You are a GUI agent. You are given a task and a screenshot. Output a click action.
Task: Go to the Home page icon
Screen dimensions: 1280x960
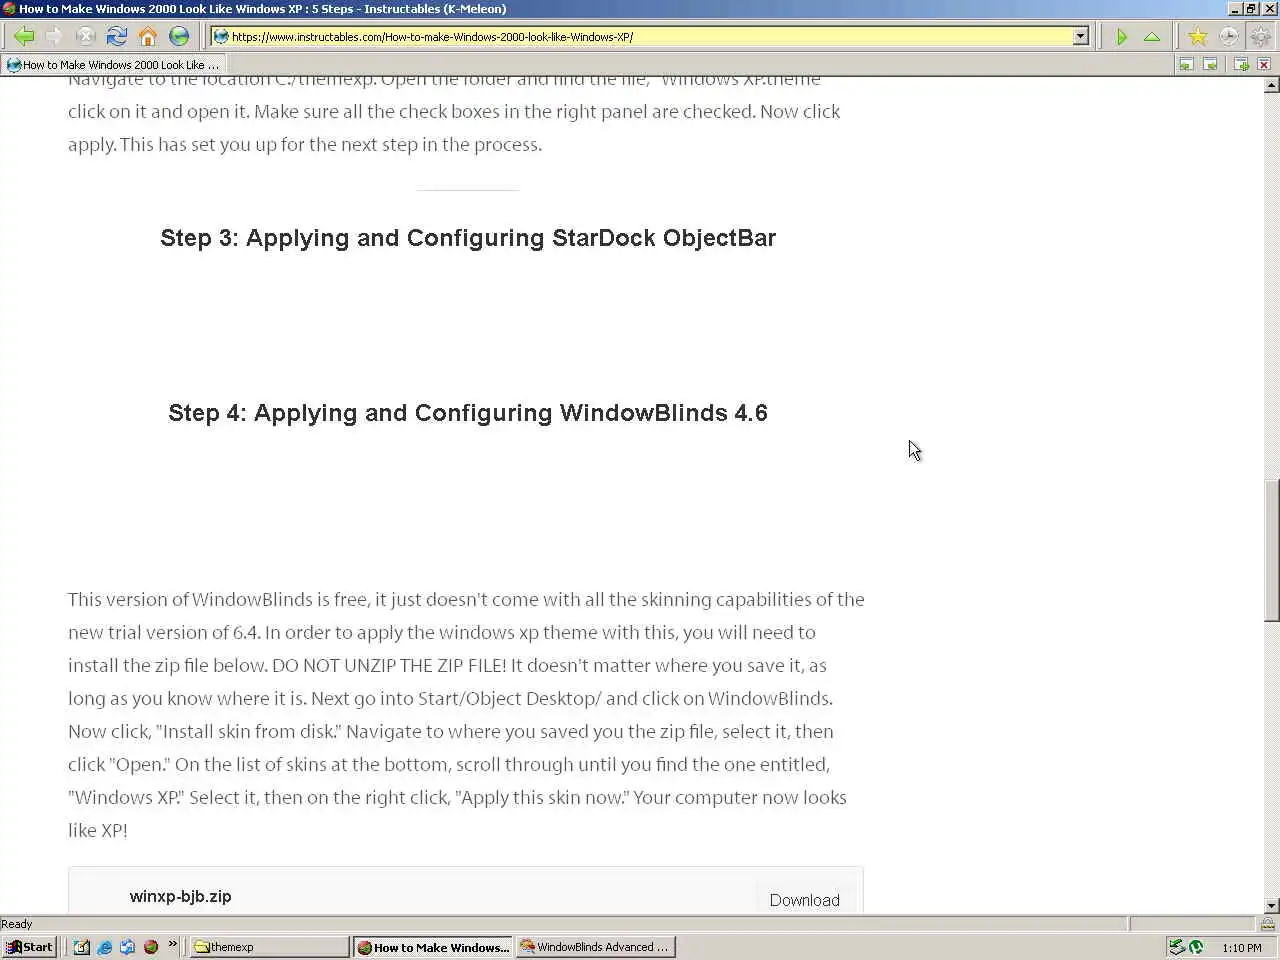point(148,37)
